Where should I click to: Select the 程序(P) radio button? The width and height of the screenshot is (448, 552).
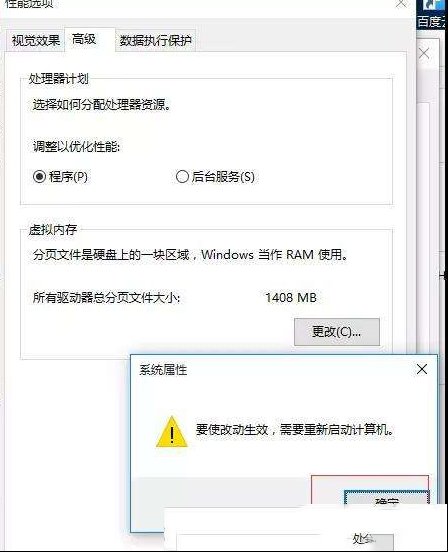pos(40,176)
